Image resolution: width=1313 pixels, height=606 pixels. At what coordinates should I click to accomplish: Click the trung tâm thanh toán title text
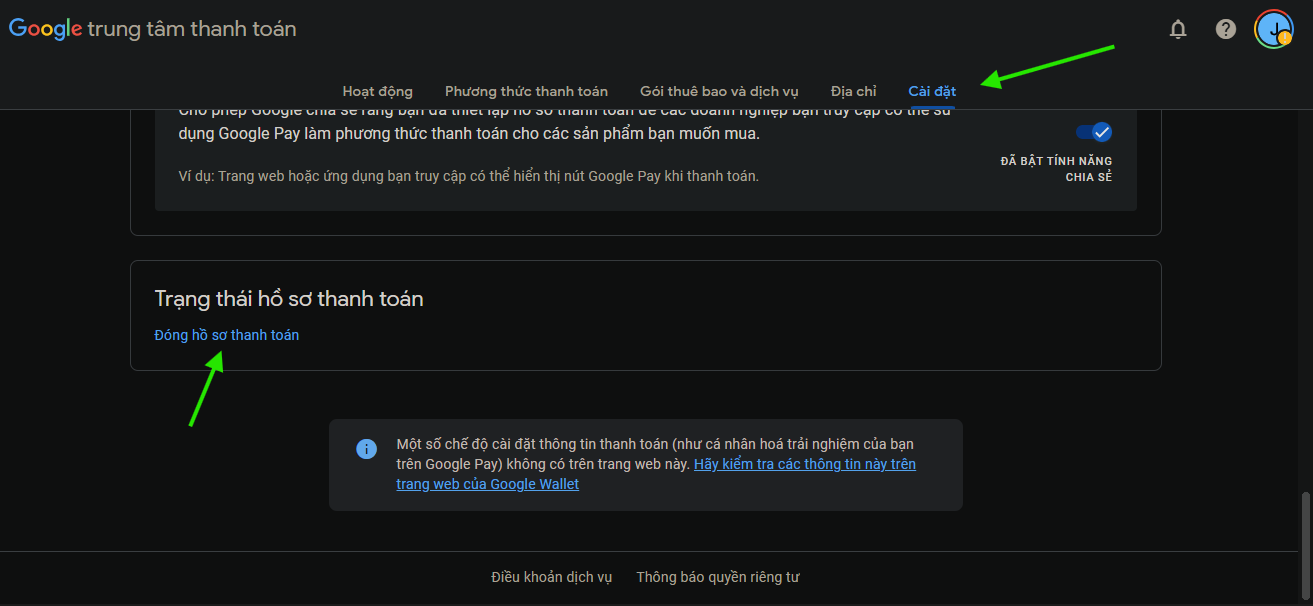pos(192,29)
